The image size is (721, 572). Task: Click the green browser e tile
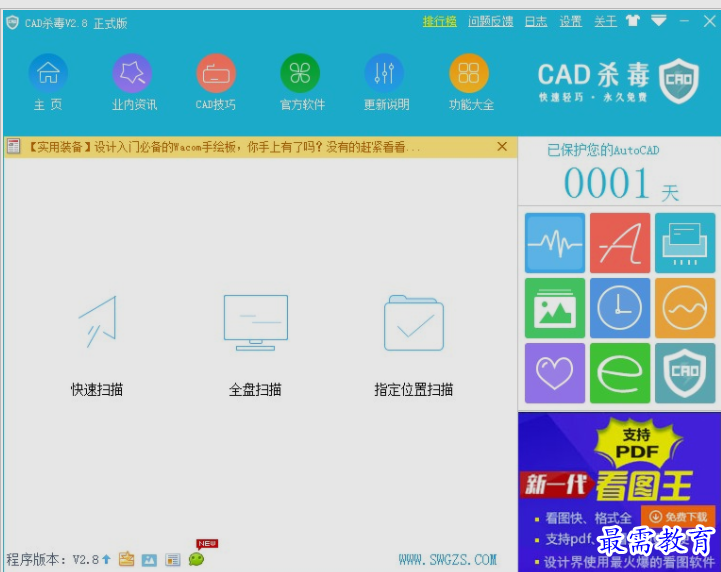click(x=620, y=373)
